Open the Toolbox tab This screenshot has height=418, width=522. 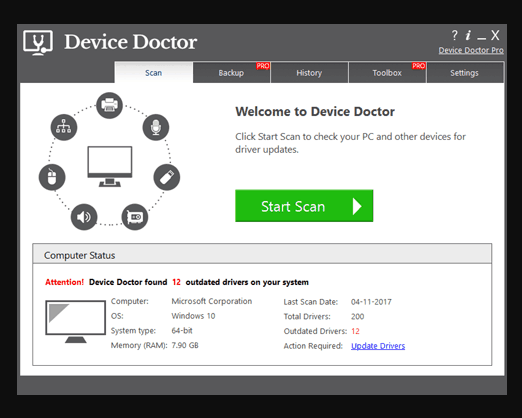click(x=387, y=72)
